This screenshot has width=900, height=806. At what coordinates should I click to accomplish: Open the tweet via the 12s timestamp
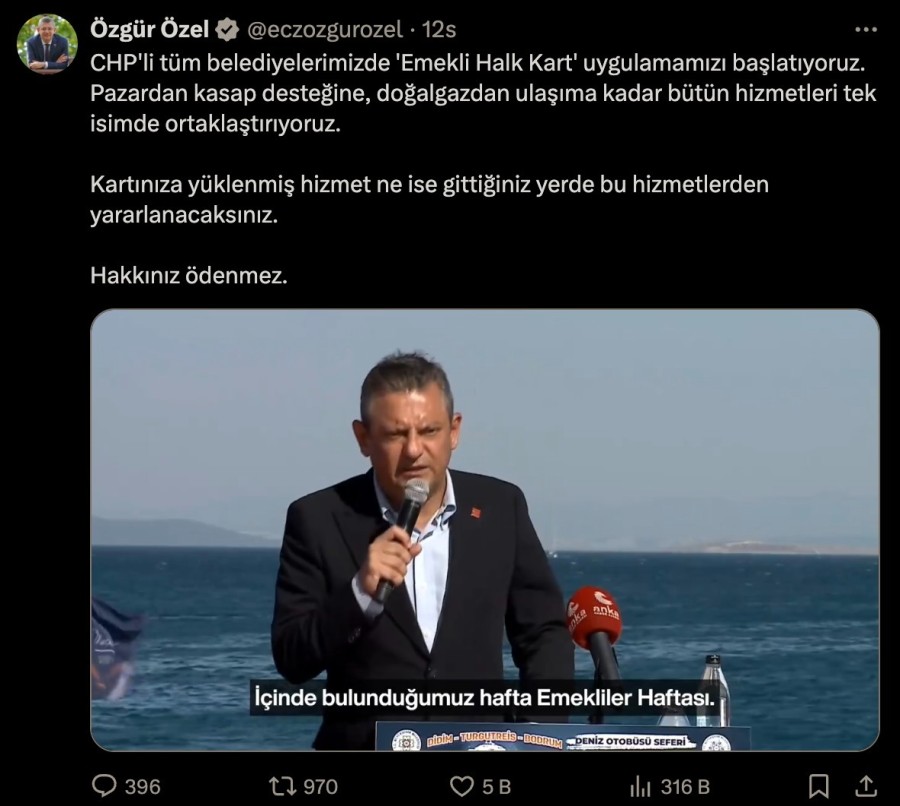[x=439, y=30]
